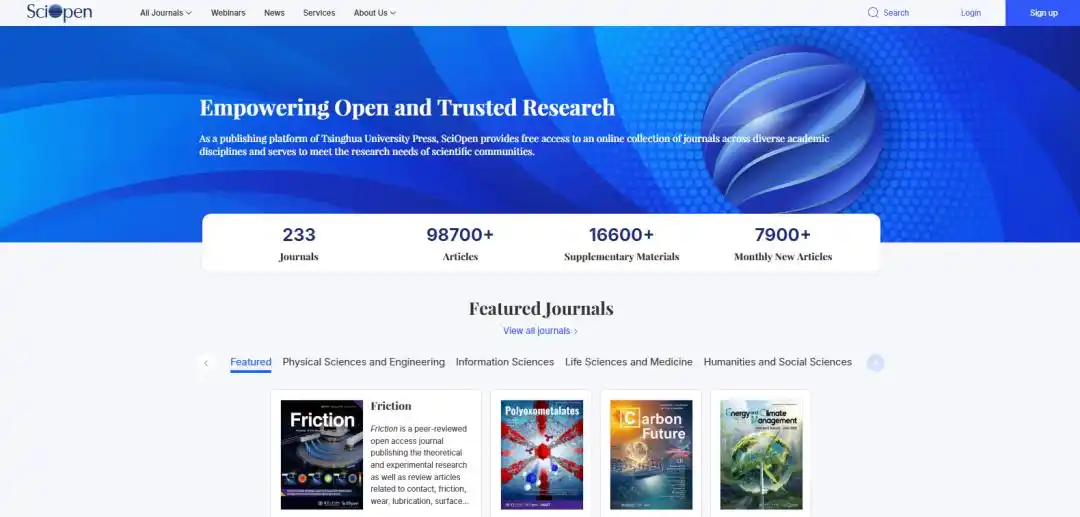The height and width of the screenshot is (517, 1080).
Task: Select the Information Sciences tab
Action: coord(505,362)
